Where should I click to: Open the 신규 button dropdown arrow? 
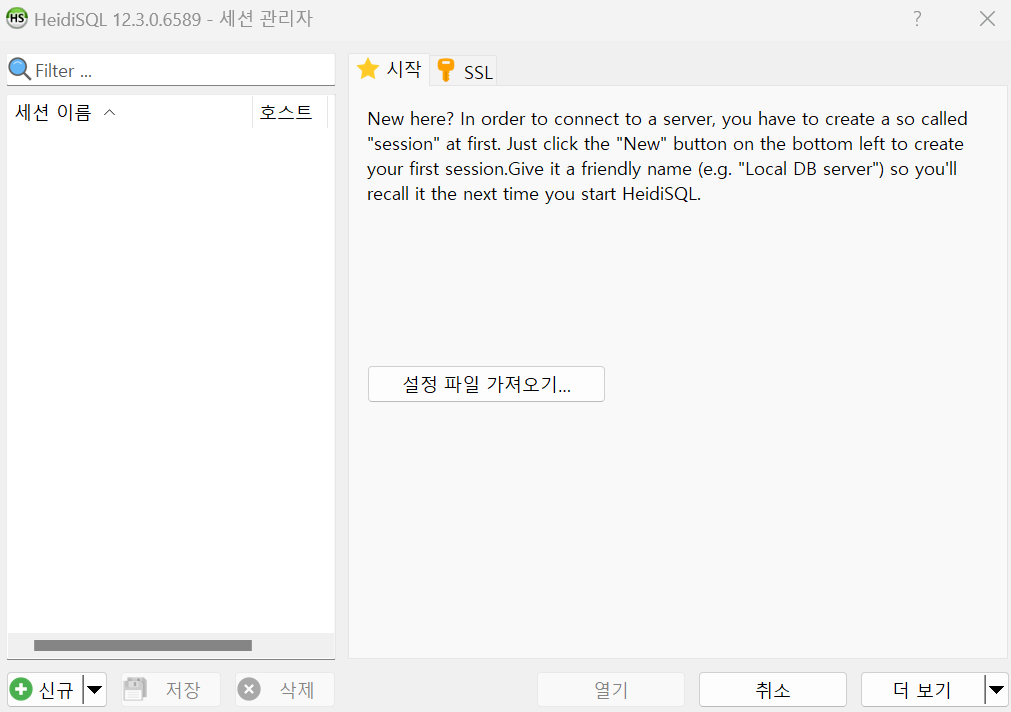(x=95, y=689)
